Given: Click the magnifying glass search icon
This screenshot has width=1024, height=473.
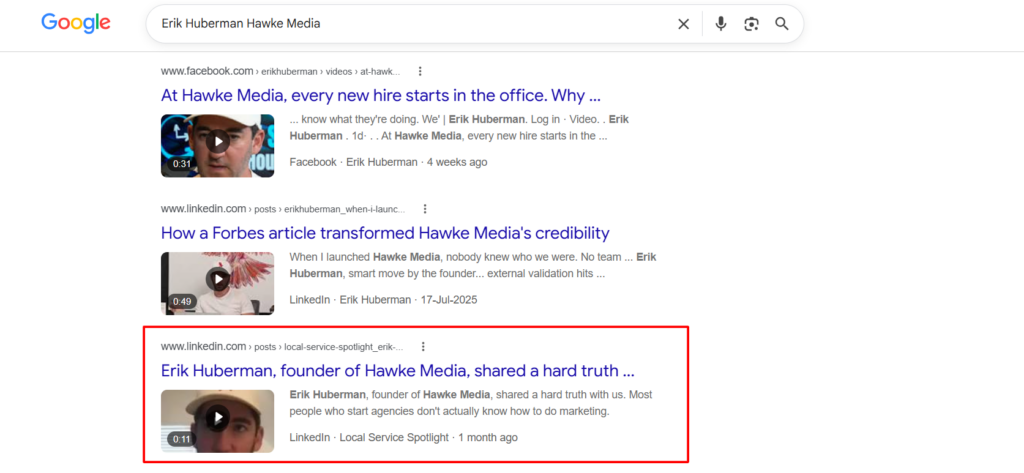Looking at the screenshot, I should coord(782,24).
